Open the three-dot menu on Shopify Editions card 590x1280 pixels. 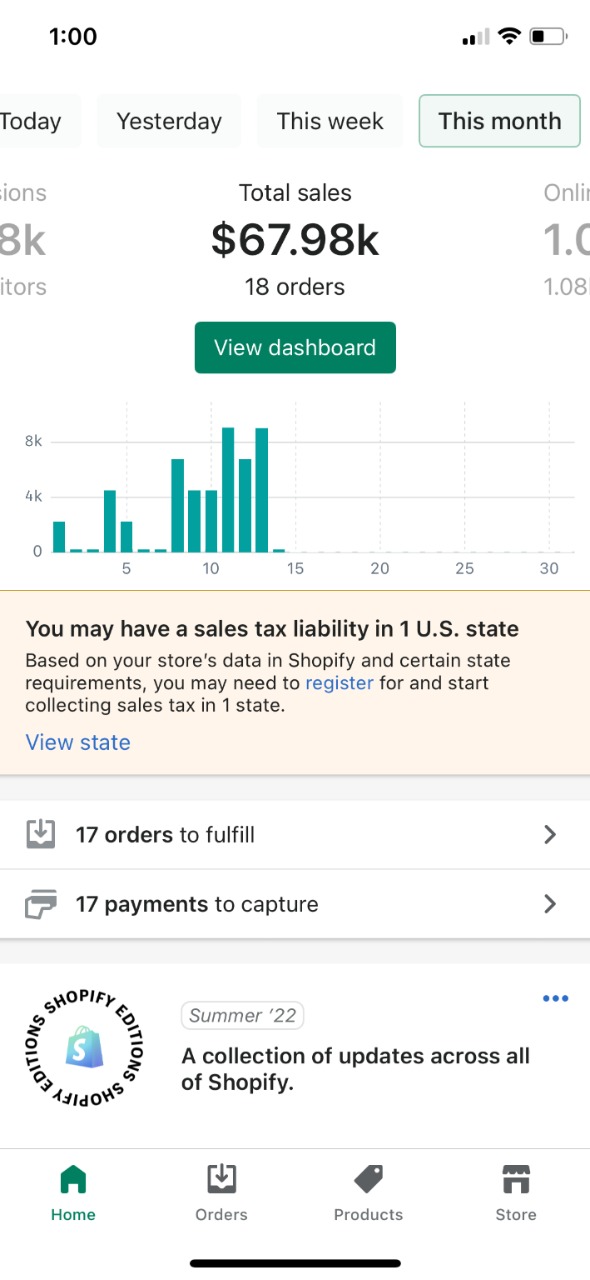tap(555, 998)
